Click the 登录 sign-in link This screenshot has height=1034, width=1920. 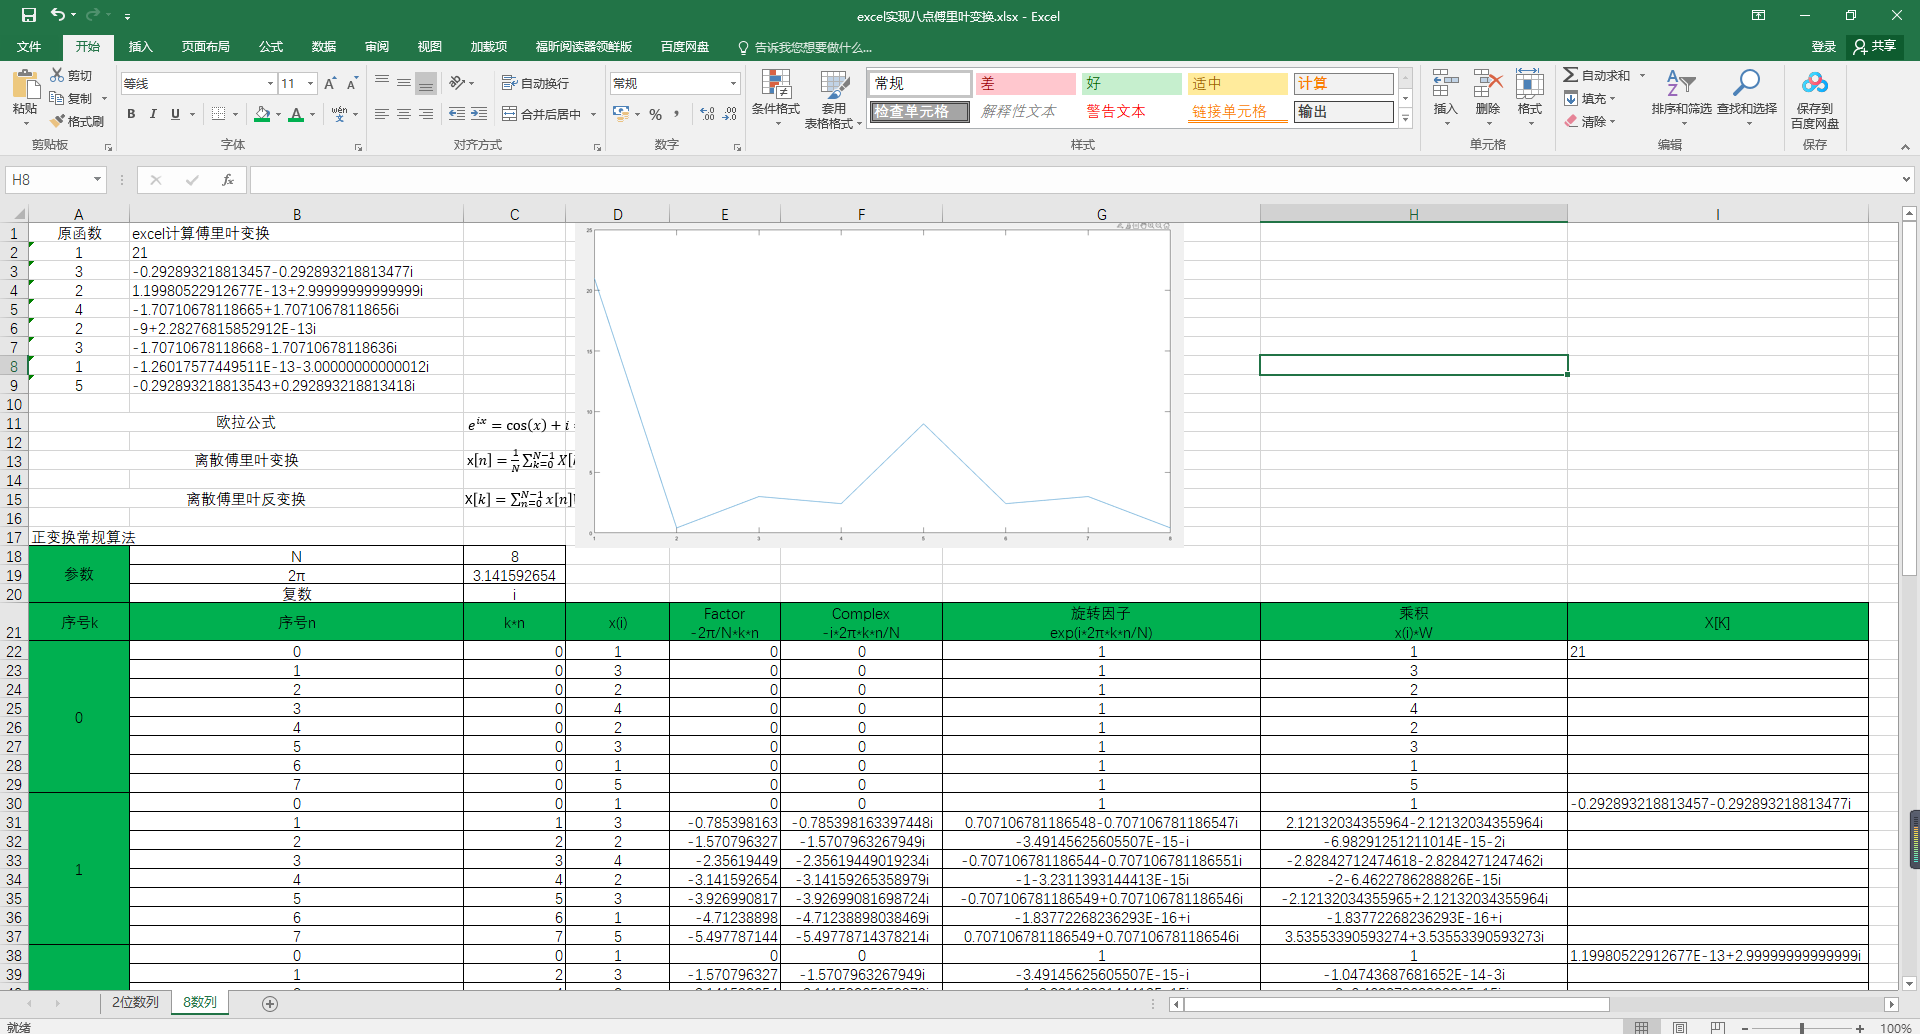click(1823, 47)
